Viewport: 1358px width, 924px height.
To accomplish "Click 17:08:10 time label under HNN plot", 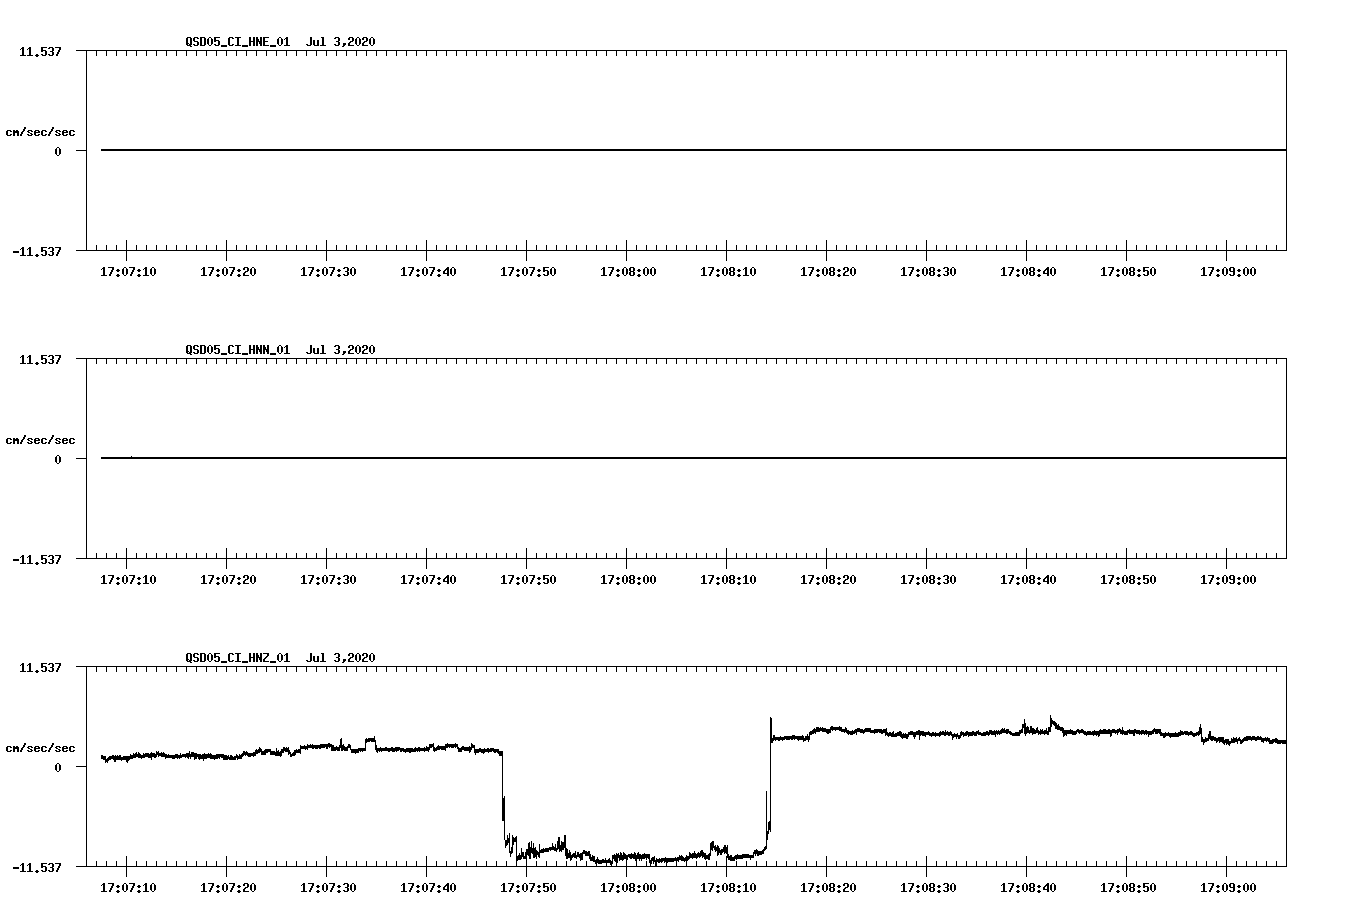I will 728,579.
